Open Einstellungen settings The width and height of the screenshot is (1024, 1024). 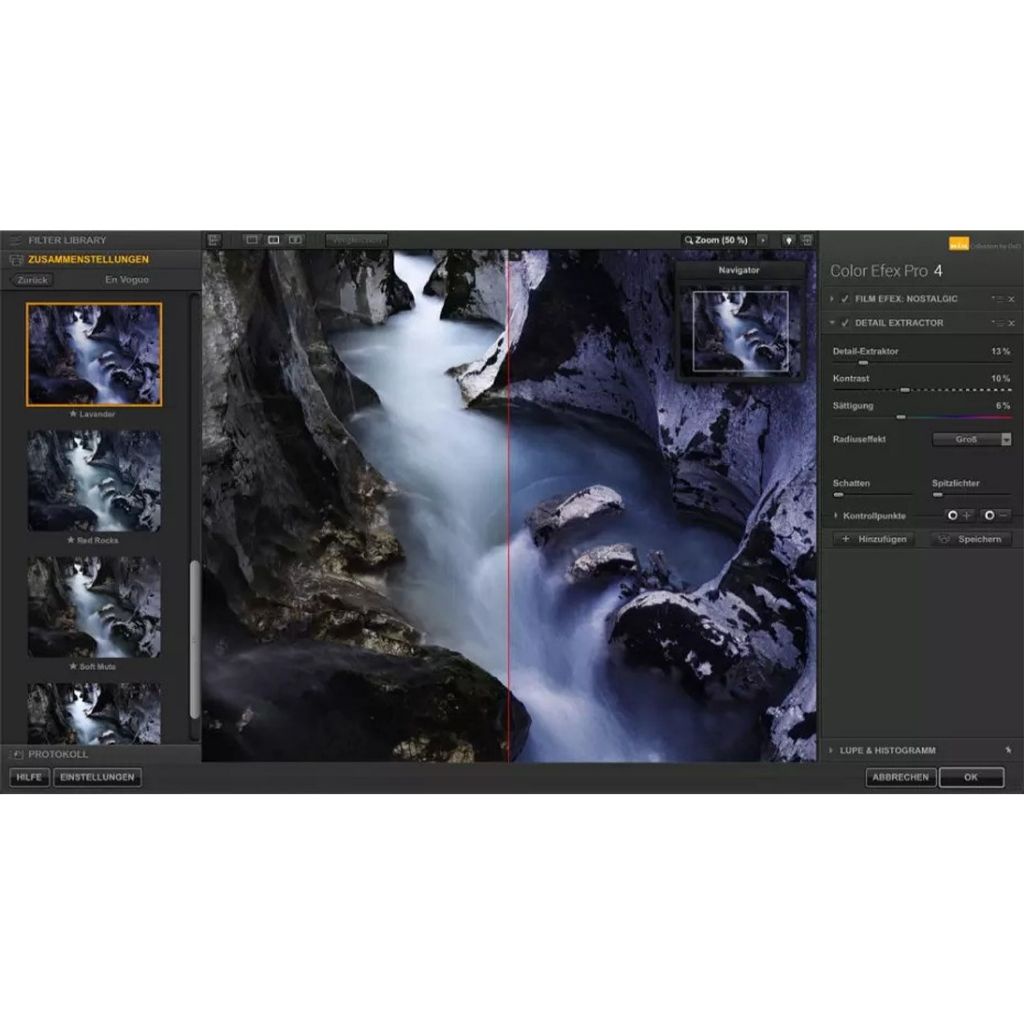(97, 777)
